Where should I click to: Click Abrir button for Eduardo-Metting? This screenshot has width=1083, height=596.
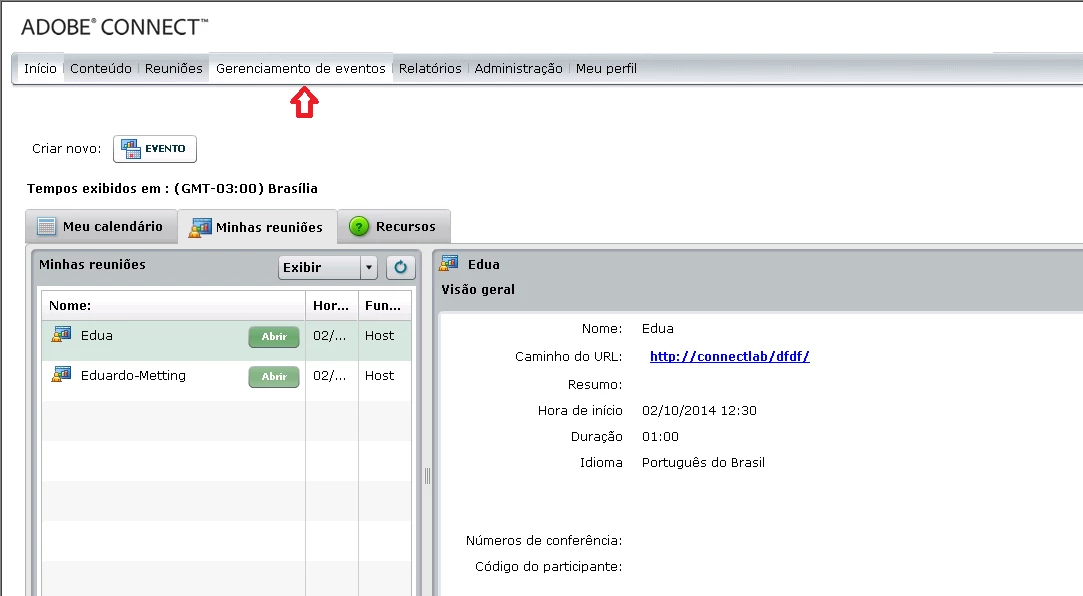[x=274, y=376]
